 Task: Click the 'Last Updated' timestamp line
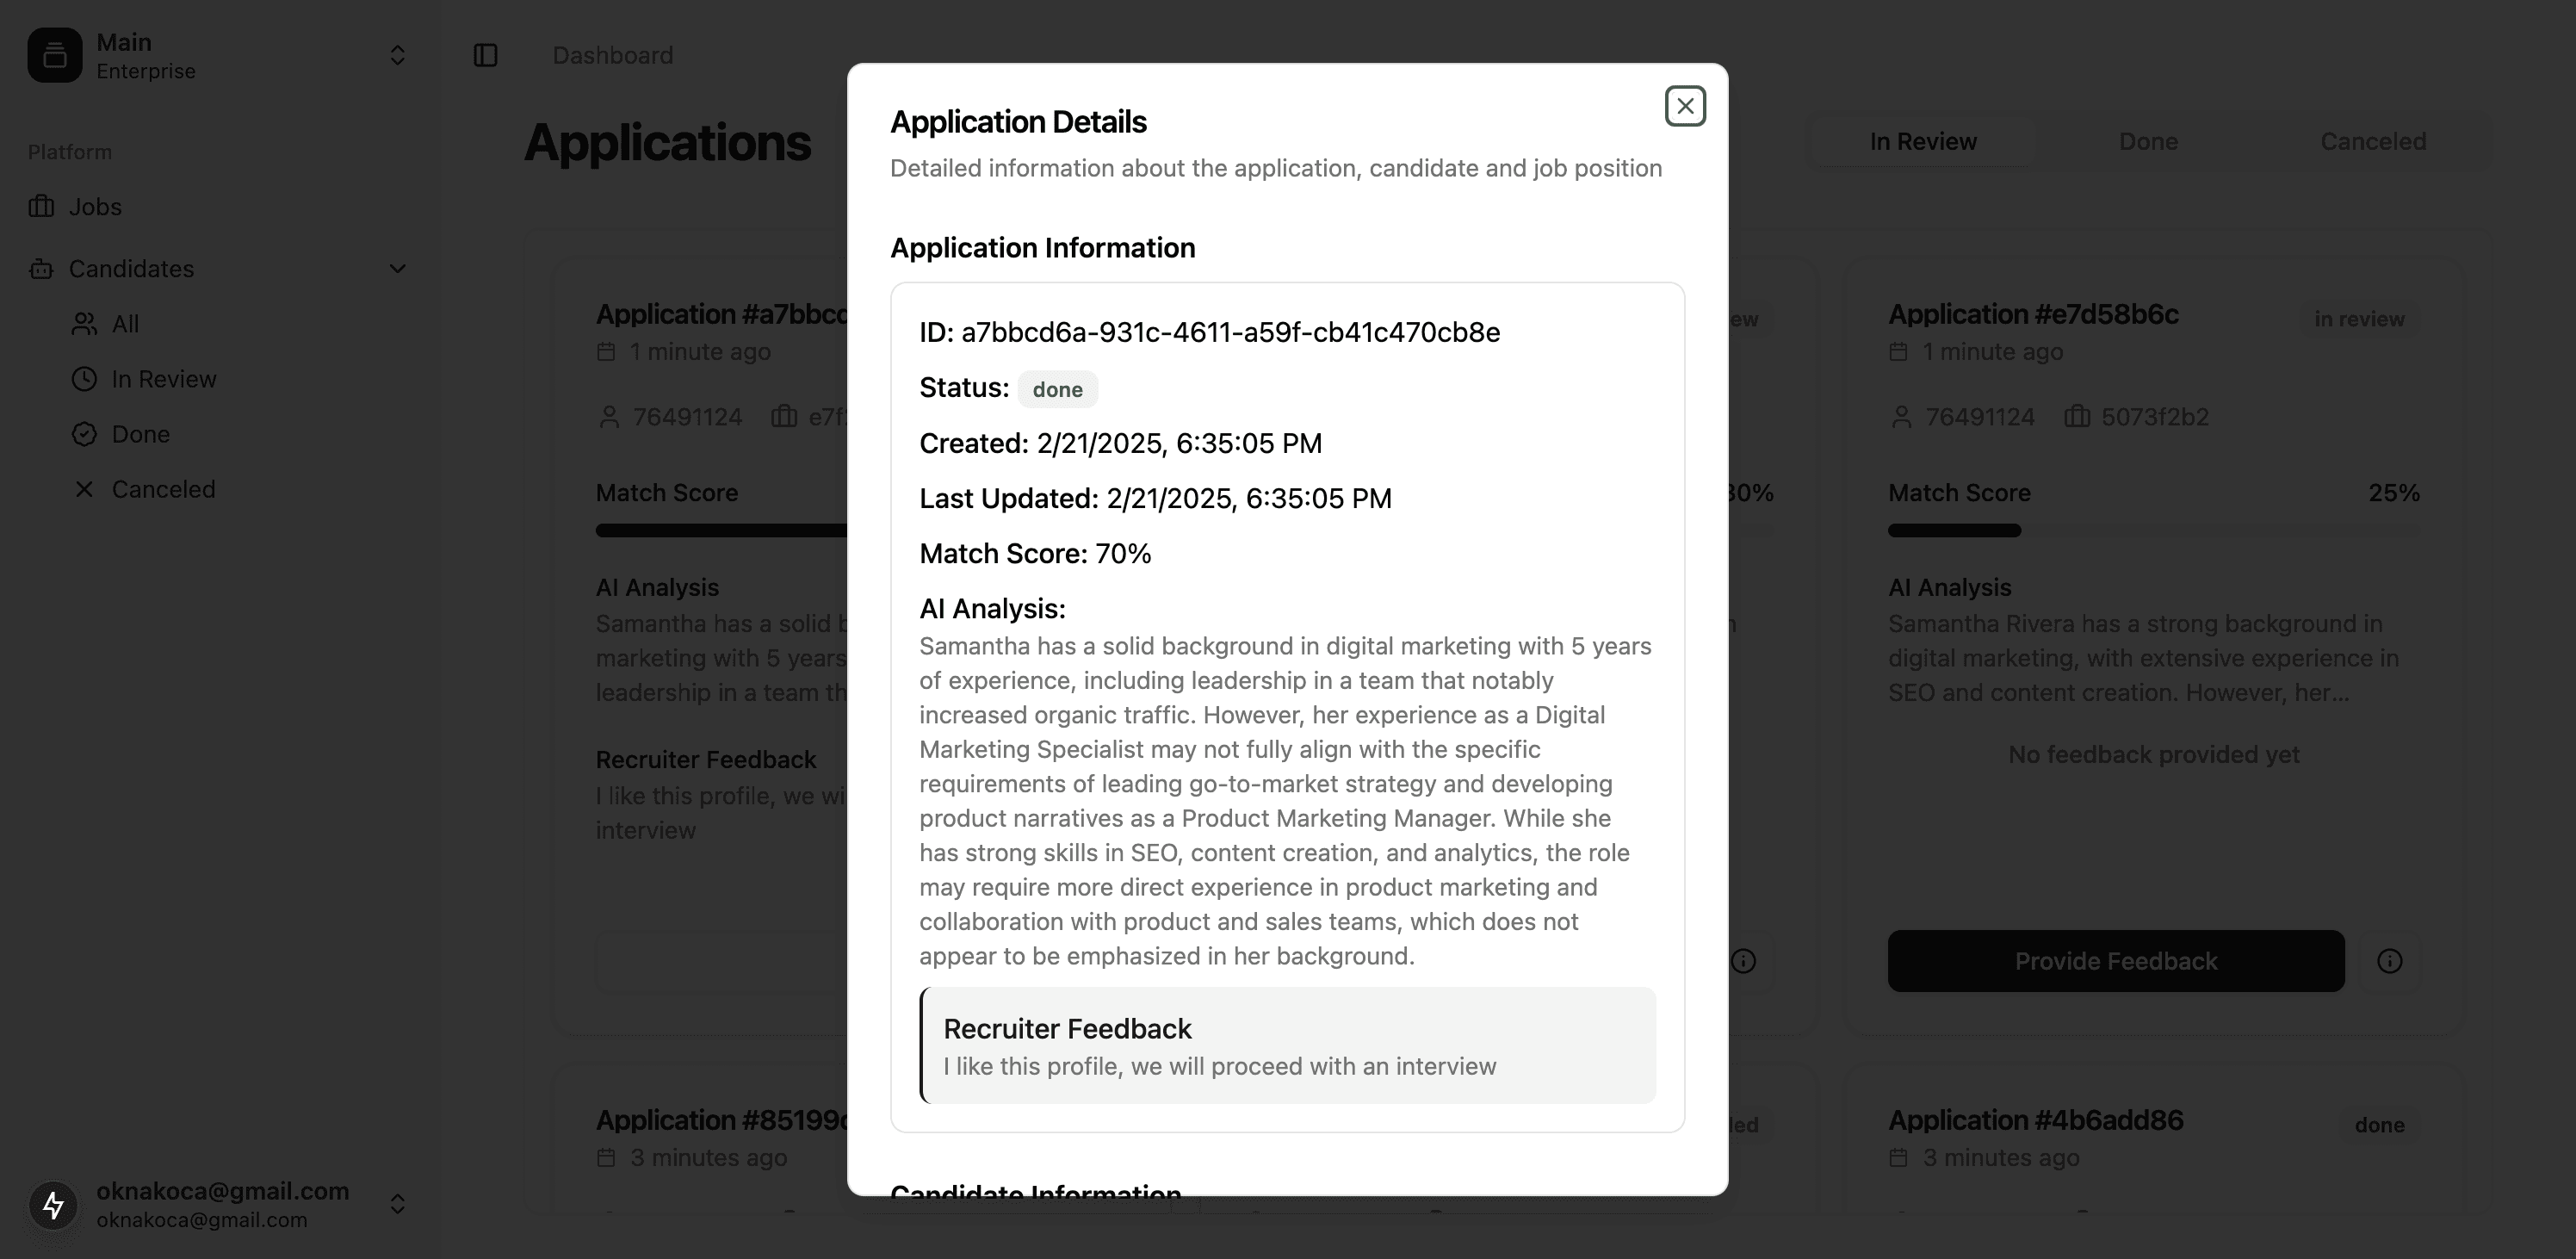[x=1156, y=498]
